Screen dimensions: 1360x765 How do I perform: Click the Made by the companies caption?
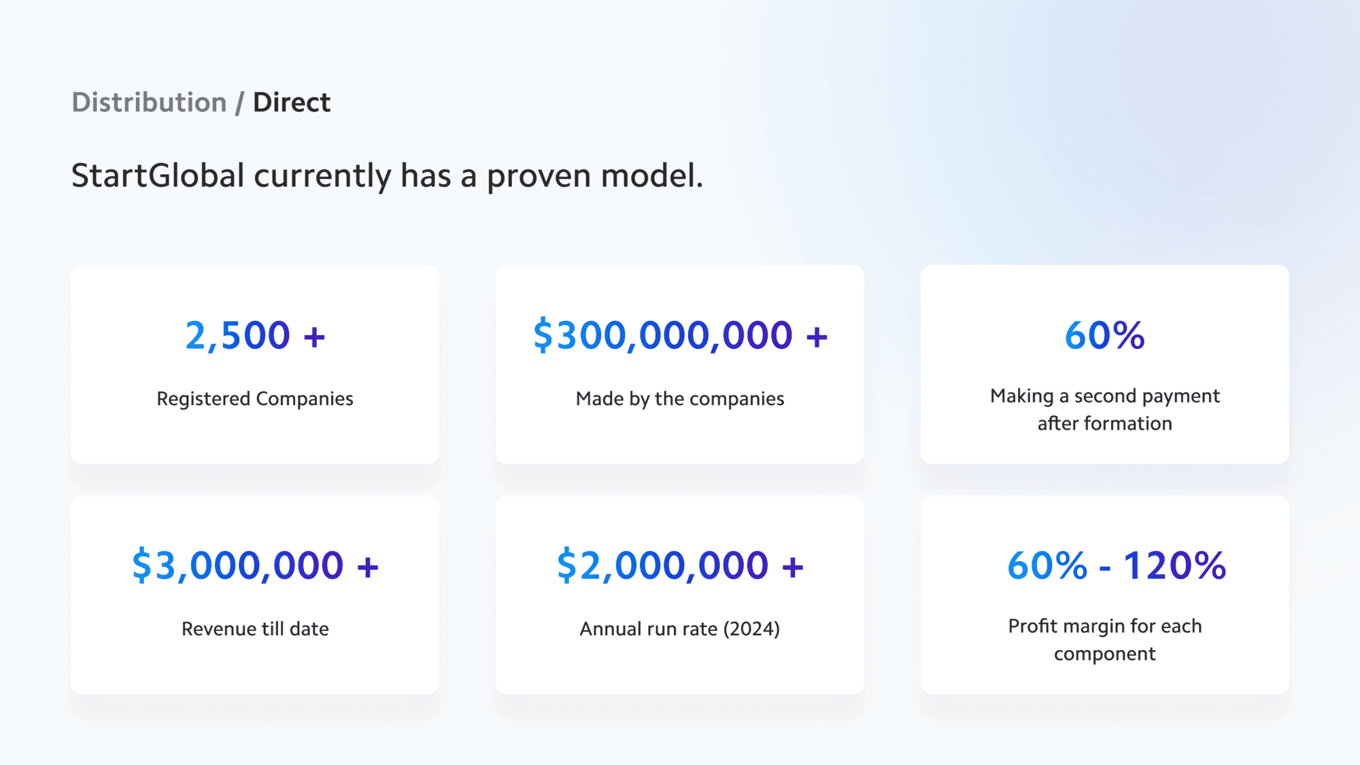pyautogui.click(x=680, y=399)
